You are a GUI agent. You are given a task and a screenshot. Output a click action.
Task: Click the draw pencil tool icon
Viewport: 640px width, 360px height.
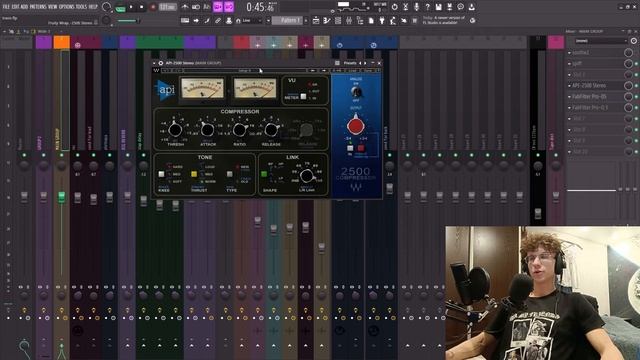207,20
